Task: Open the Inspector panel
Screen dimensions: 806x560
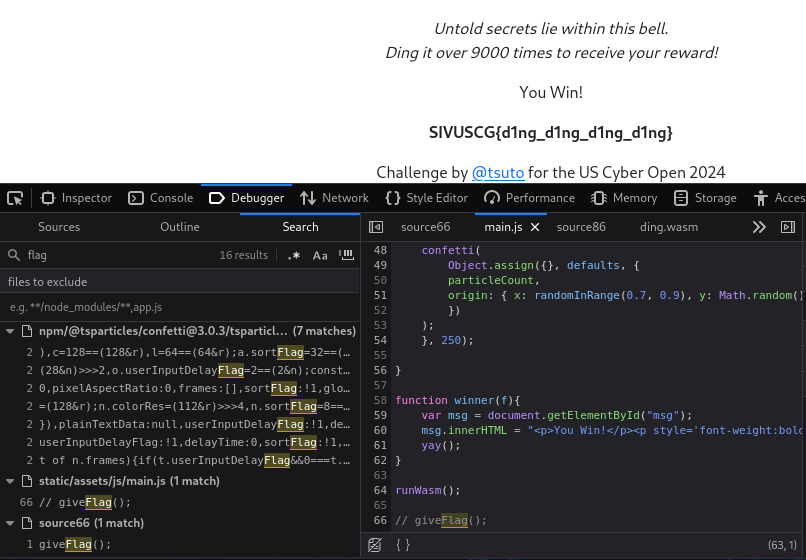Action: (76, 198)
